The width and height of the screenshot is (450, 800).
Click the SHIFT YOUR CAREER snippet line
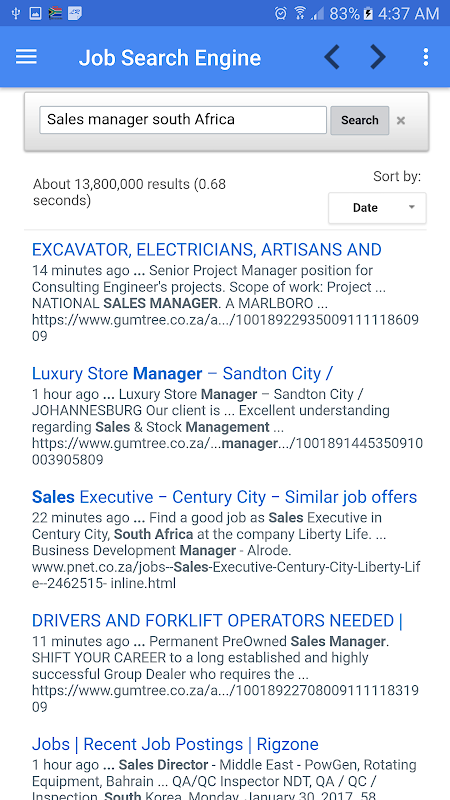click(200, 658)
